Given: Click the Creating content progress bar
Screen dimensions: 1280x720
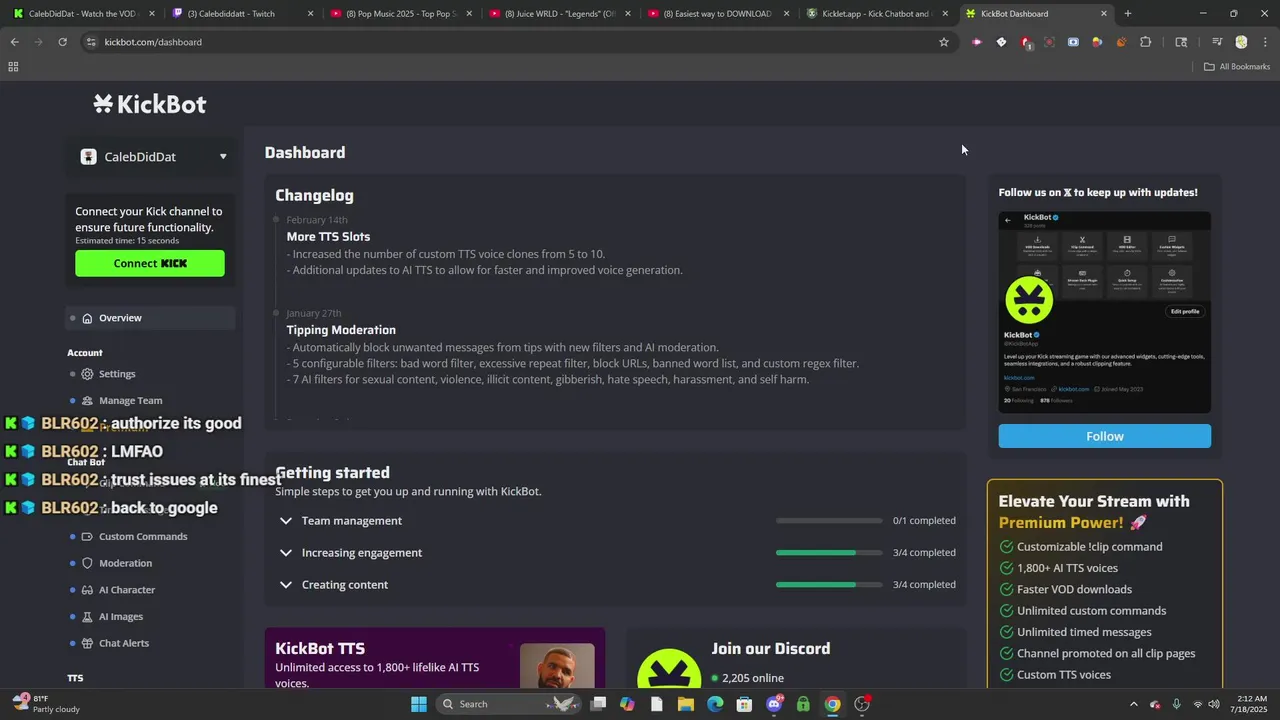Looking at the screenshot, I should tap(829, 584).
